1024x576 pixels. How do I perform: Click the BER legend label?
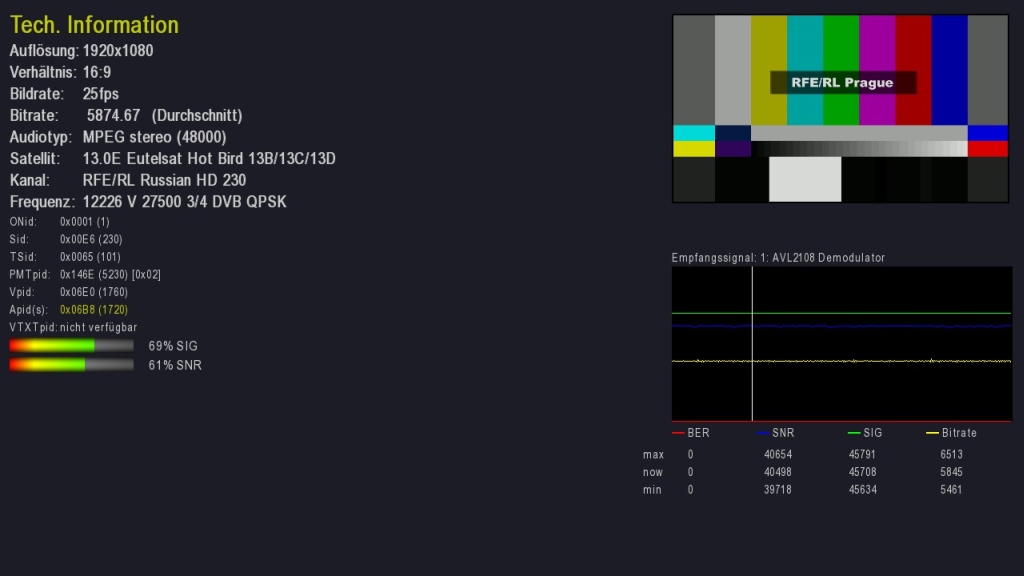698,433
